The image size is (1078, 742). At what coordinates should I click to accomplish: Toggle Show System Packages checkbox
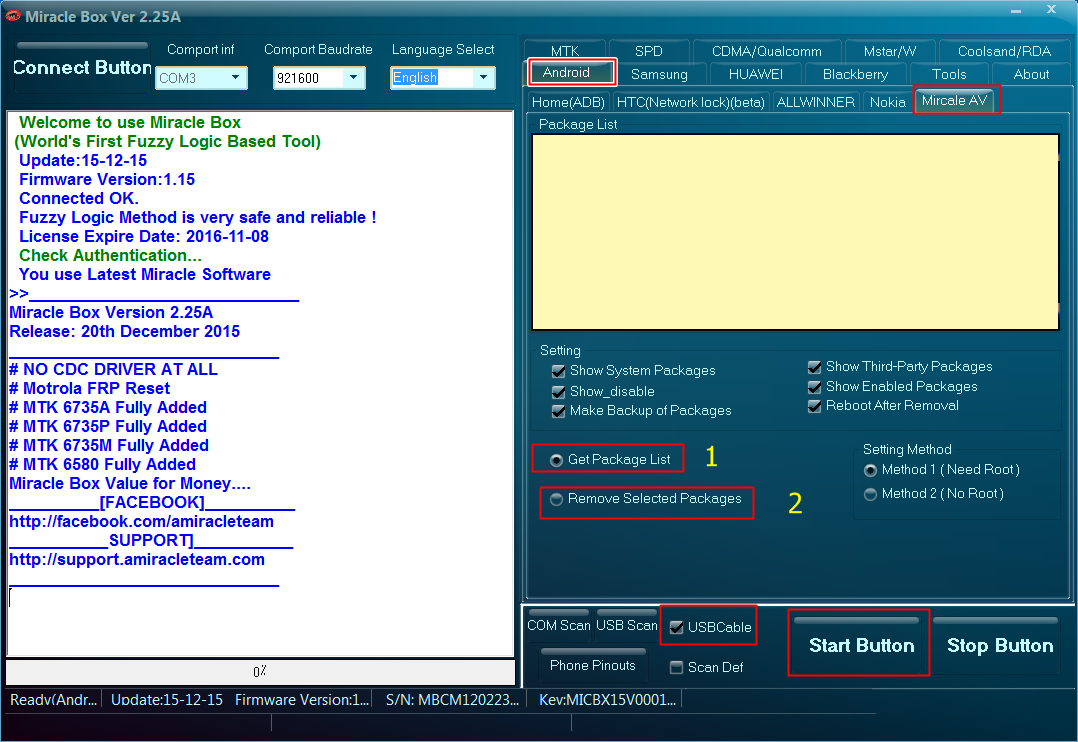click(558, 371)
